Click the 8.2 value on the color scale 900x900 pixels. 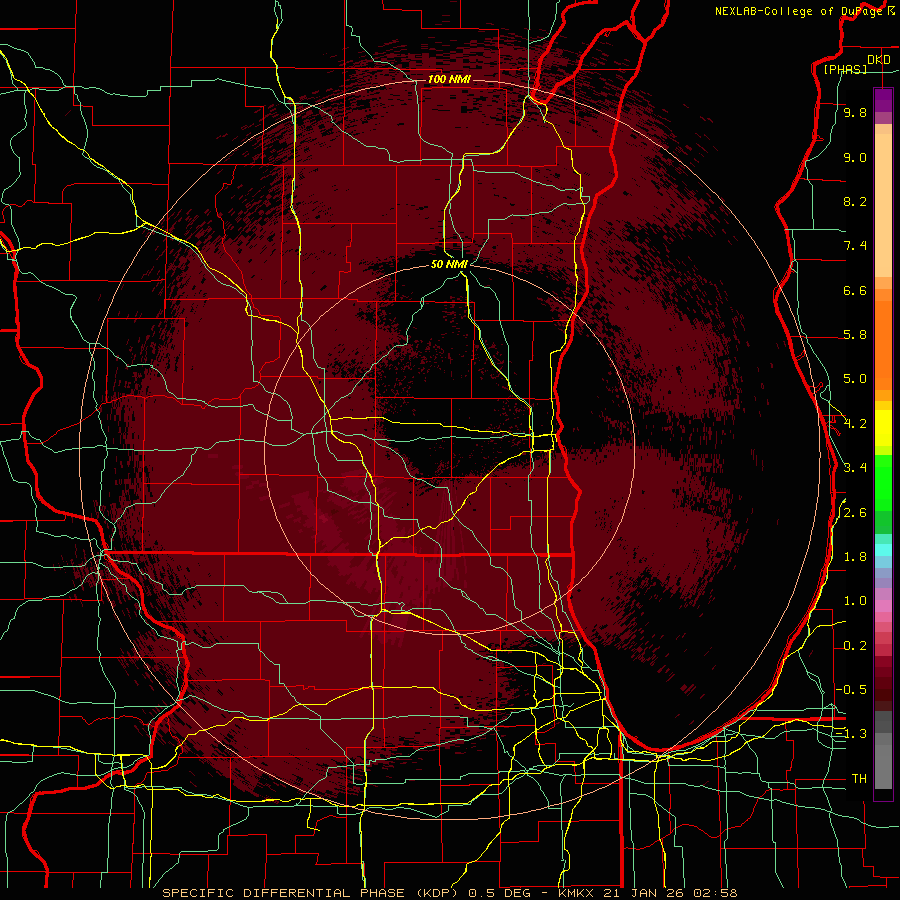click(855, 201)
